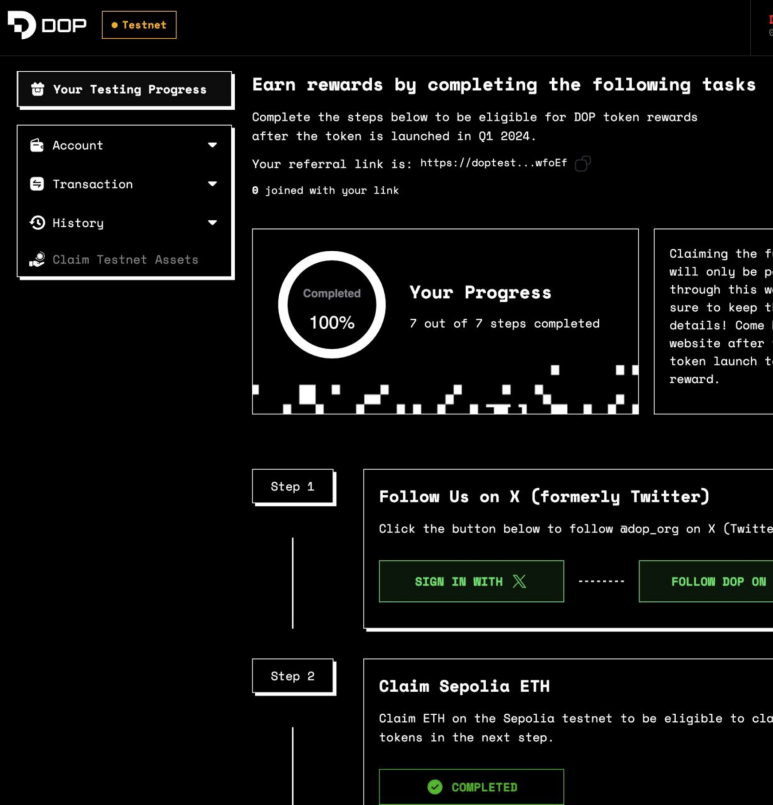773x805 pixels.
Task: Copy the referral link using the copy icon
Action: [x=583, y=164]
